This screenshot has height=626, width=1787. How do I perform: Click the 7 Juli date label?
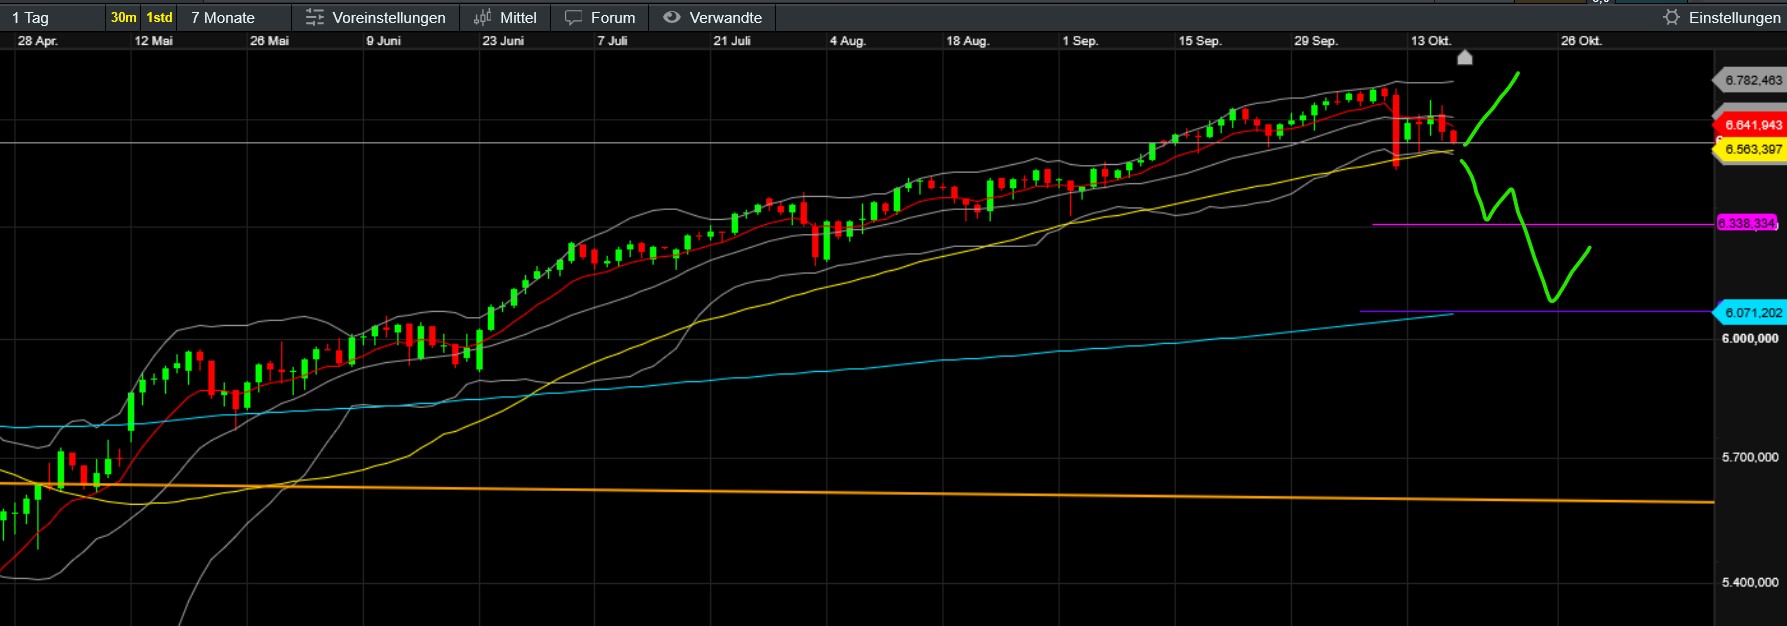[x=613, y=41]
